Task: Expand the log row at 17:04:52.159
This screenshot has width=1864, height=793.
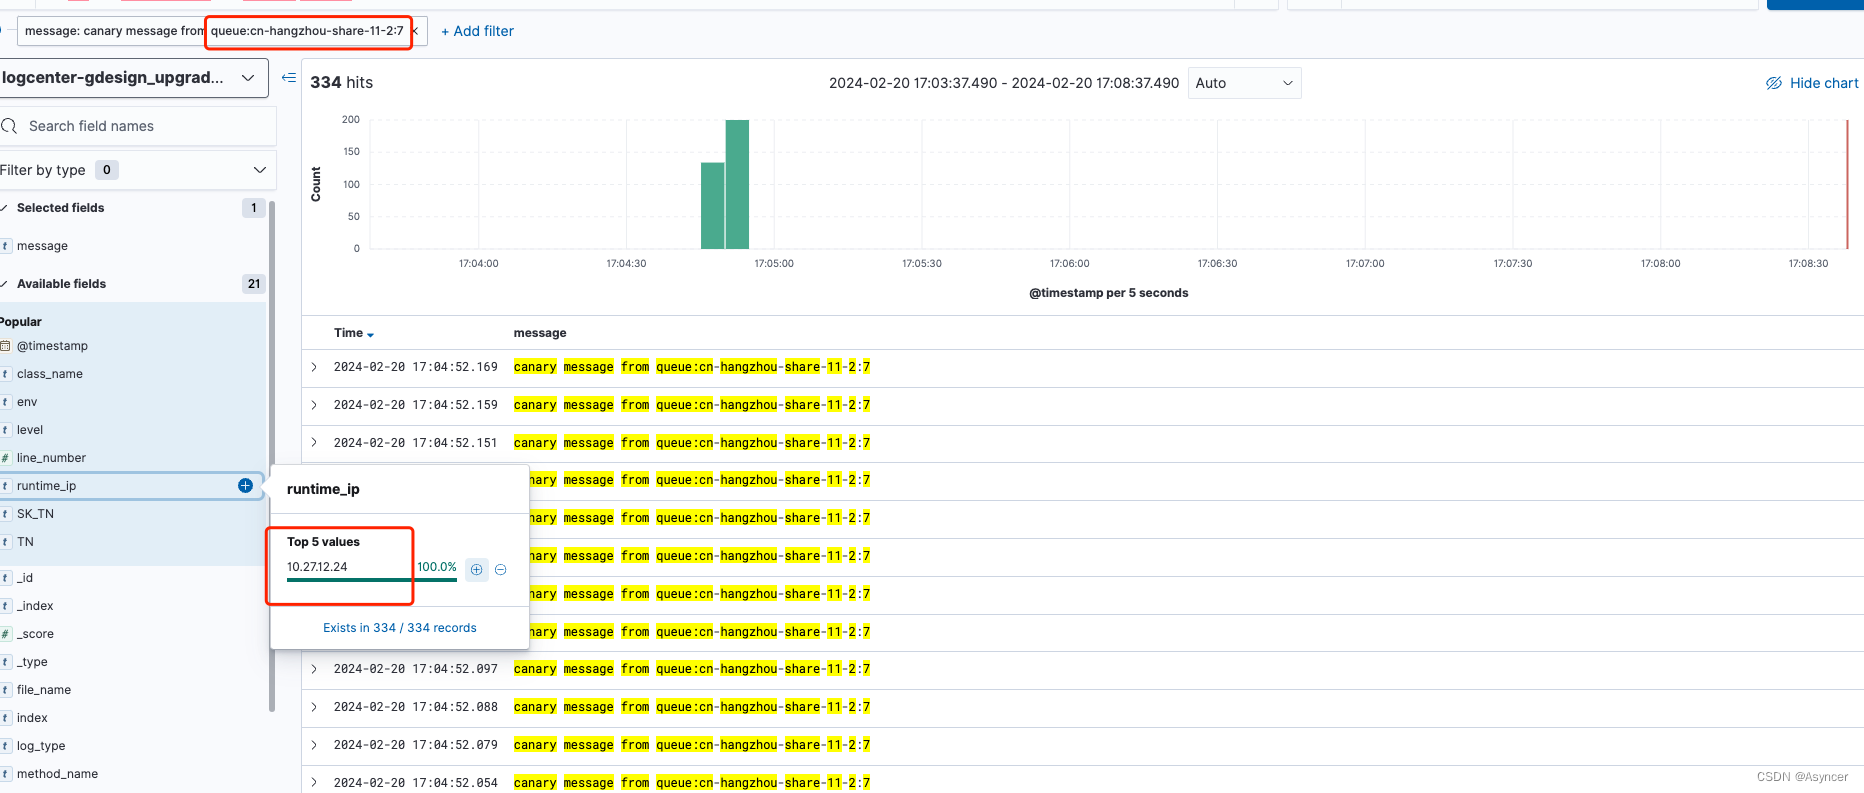Action: [x=314, y=405]
